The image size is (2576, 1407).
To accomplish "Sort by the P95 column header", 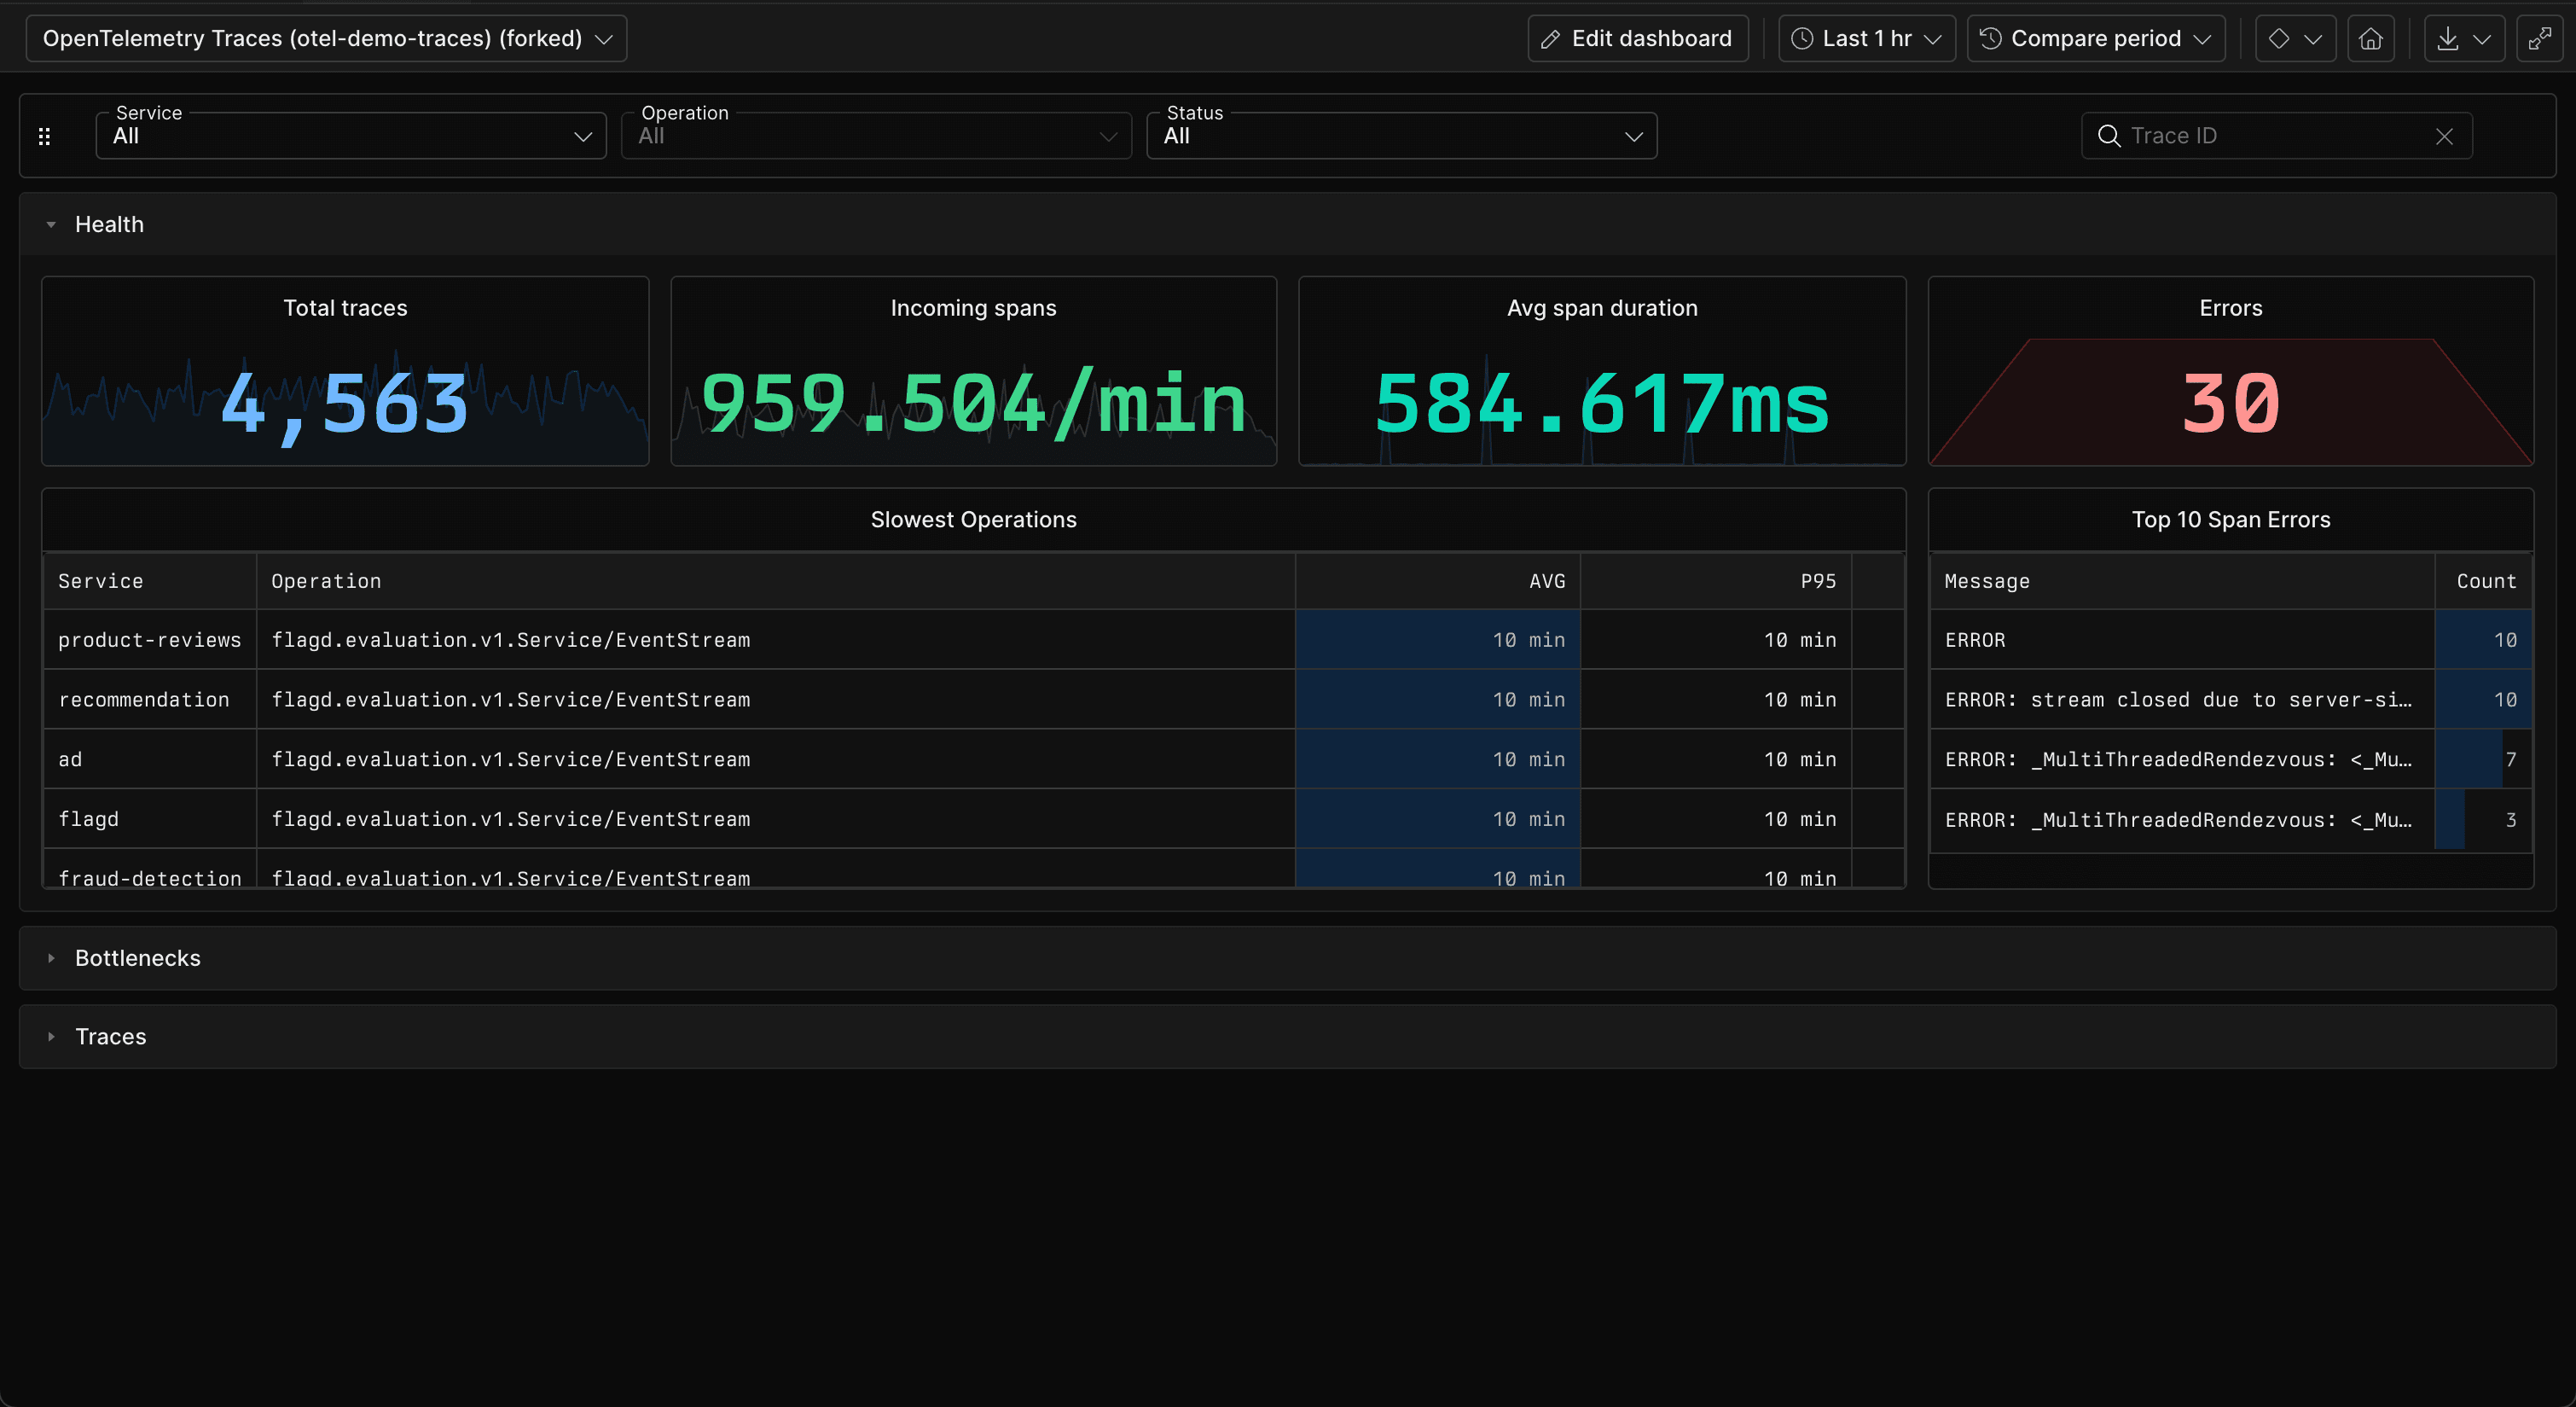I will pos(1716,581).
